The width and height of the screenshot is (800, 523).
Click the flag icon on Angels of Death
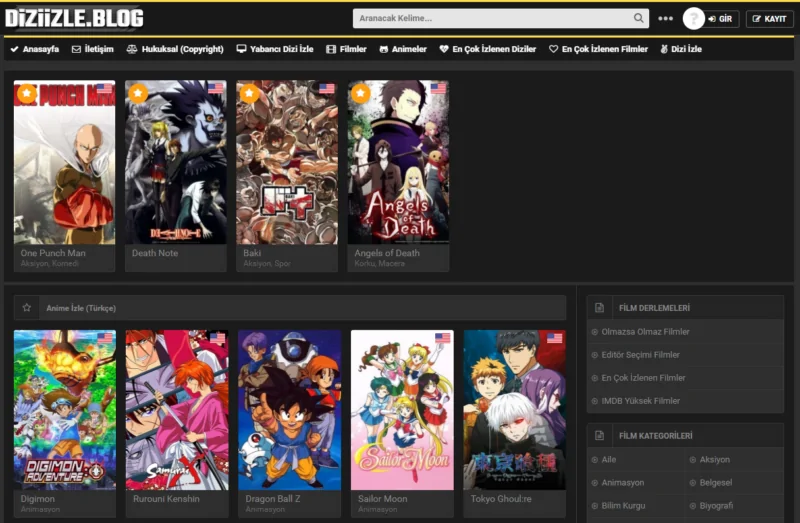tap(438, 88)
